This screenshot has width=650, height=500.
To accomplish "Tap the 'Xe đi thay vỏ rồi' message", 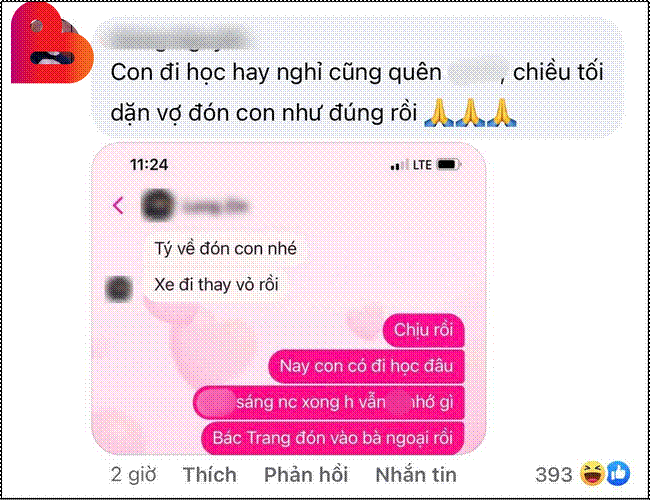I will [216, 285].
